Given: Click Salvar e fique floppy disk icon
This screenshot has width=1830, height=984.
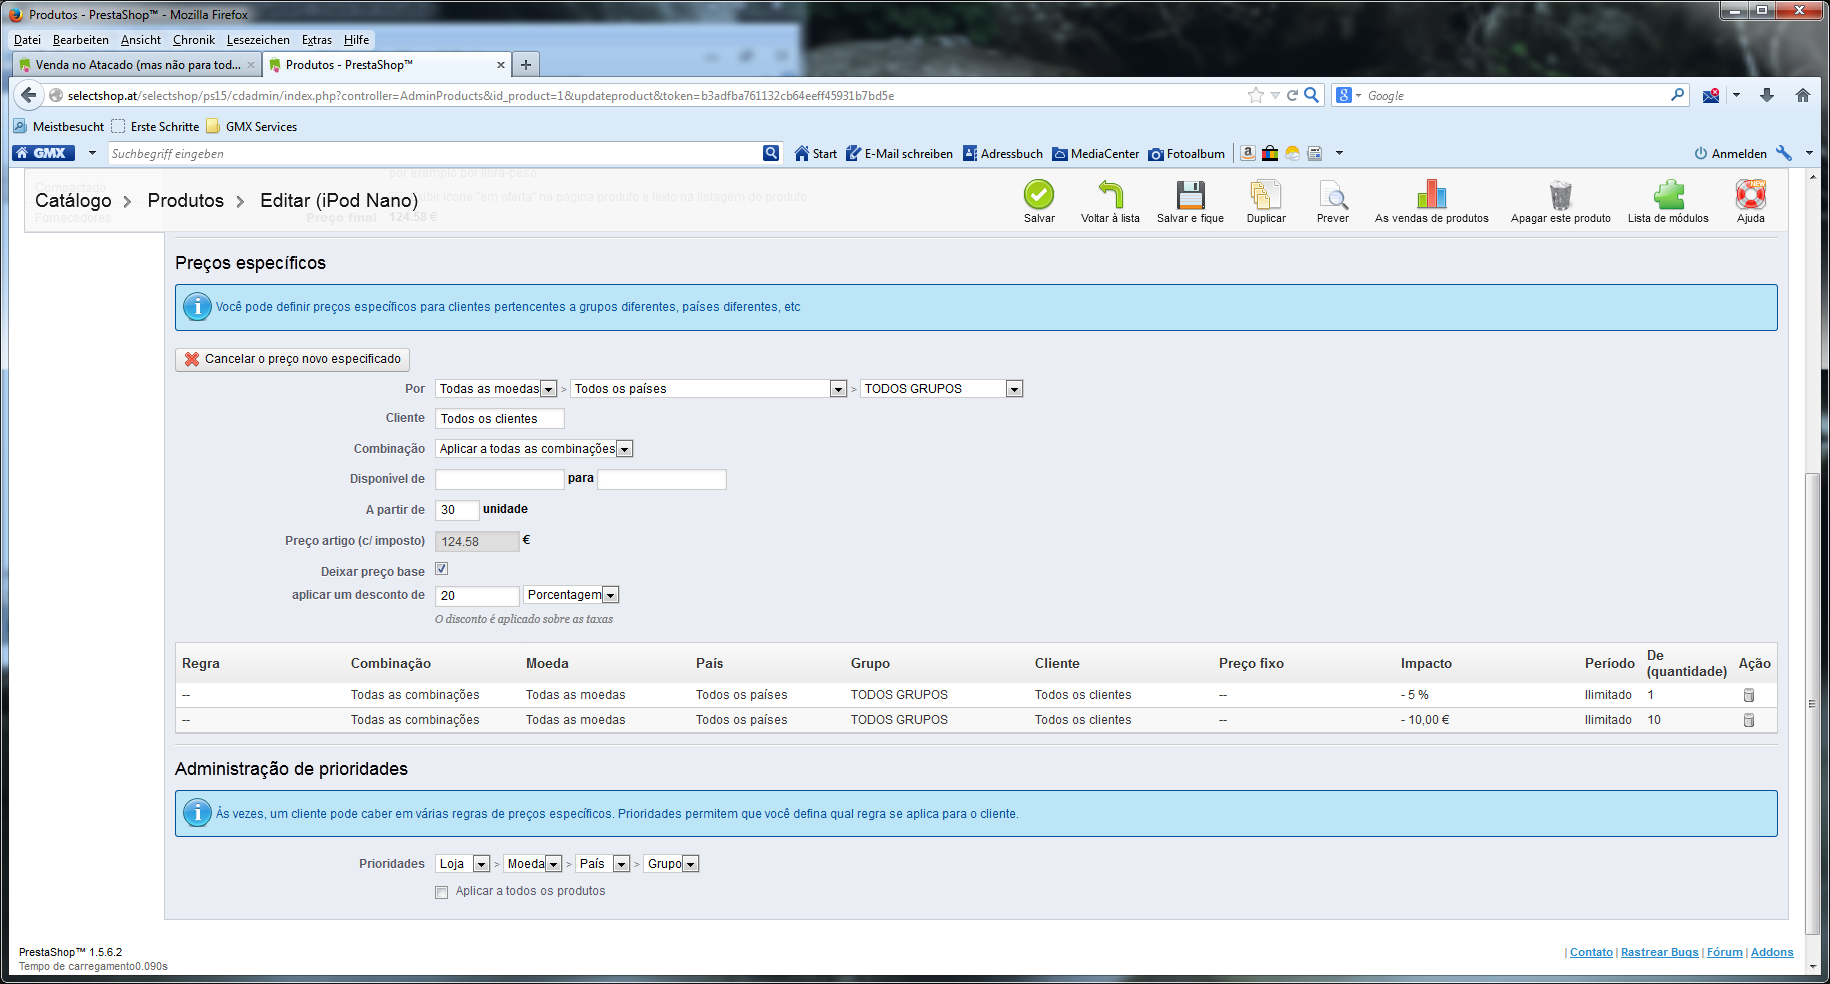Looking at the screenshot, I should click(x=1190, y=194).
